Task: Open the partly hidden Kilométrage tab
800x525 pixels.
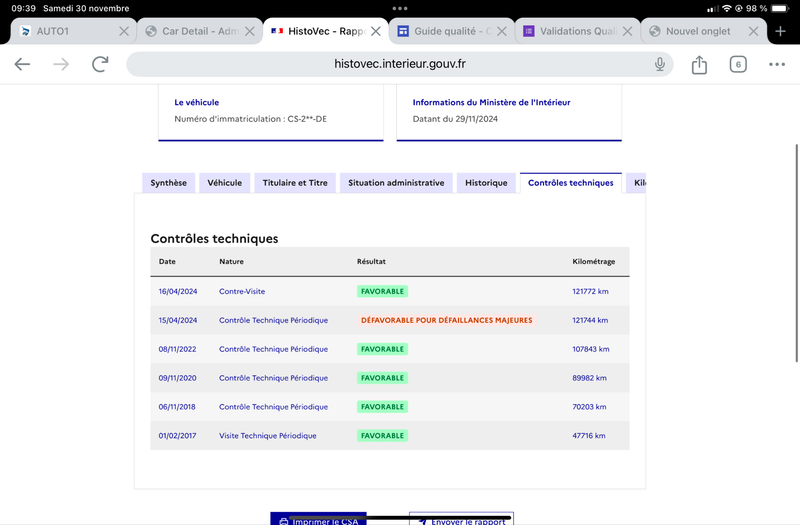Action: coord(636,183)
